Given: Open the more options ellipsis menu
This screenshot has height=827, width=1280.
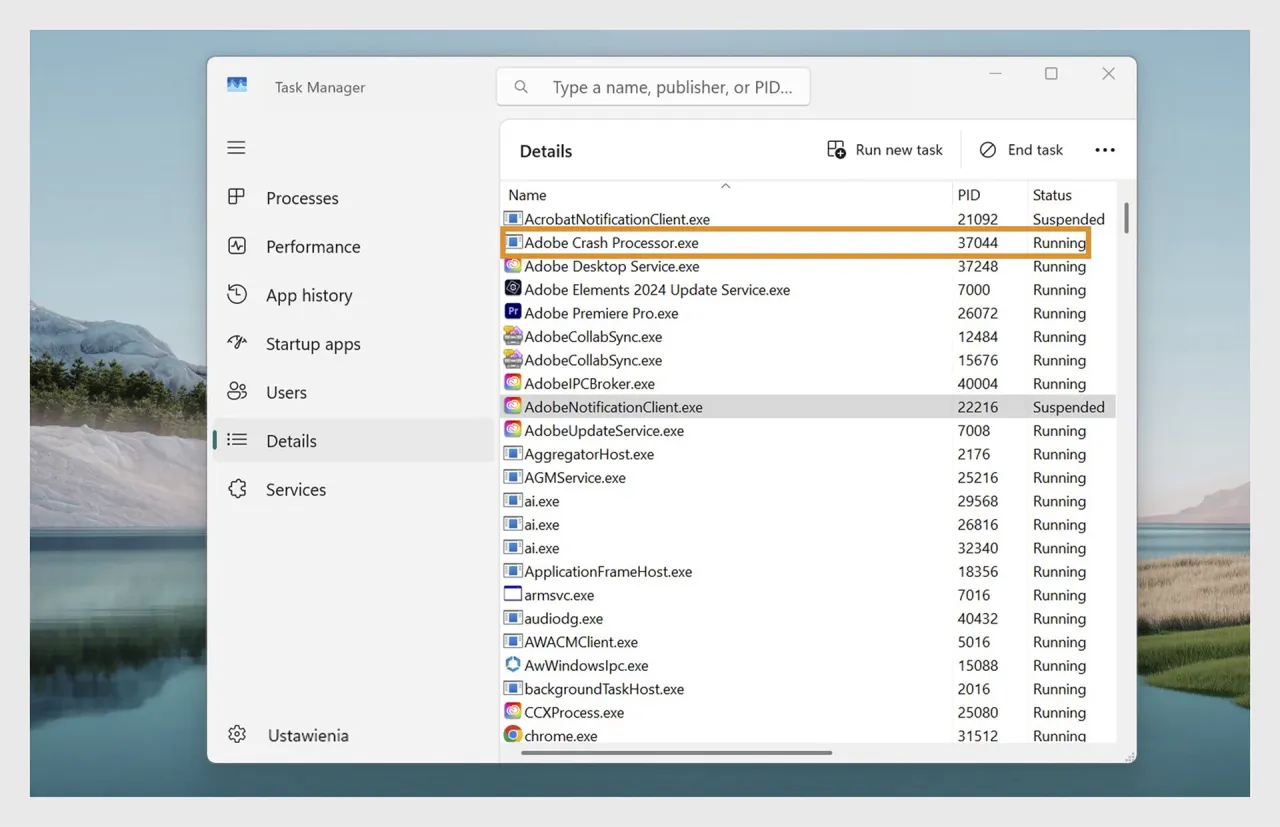Looking at the screenshot, I should pos(1105,149).
